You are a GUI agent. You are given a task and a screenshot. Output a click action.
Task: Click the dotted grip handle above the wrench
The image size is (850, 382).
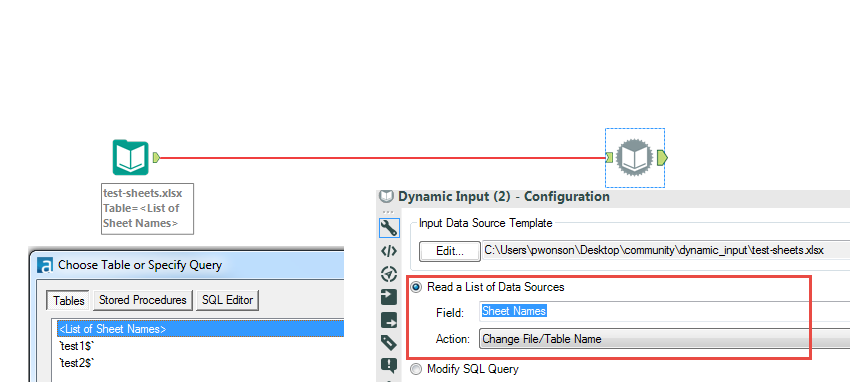click(388, 212)
